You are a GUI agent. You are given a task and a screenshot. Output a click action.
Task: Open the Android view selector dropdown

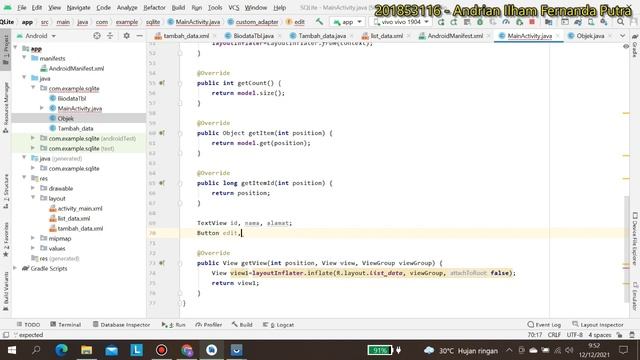pyautogui.click(x=36, y=36)
